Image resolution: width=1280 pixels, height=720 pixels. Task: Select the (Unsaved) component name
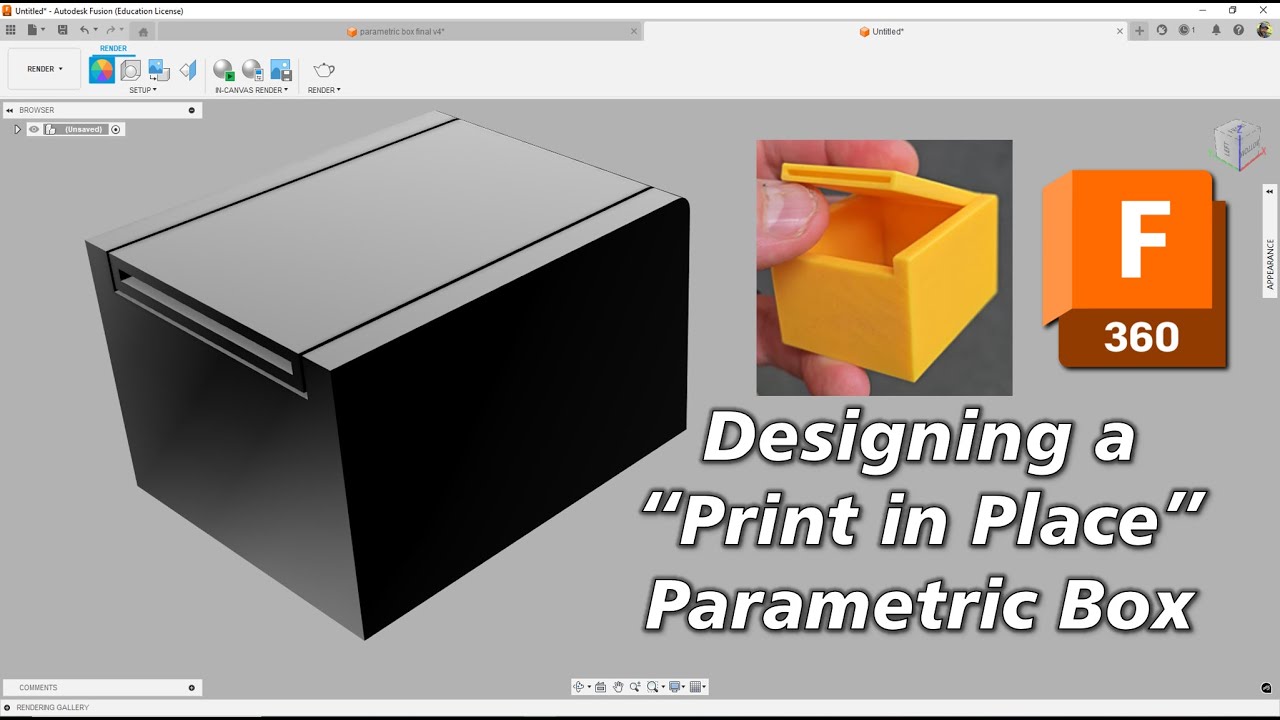pos(84,129)
